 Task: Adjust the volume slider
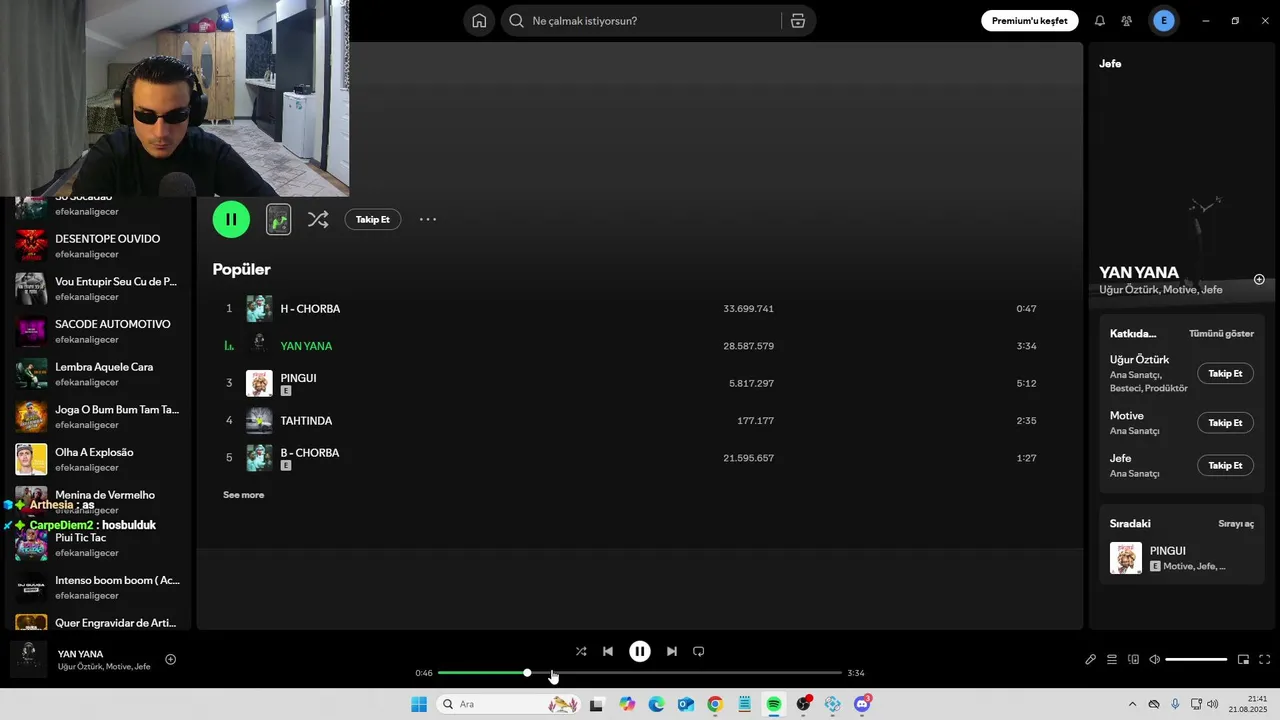[x=1196, y=659]
